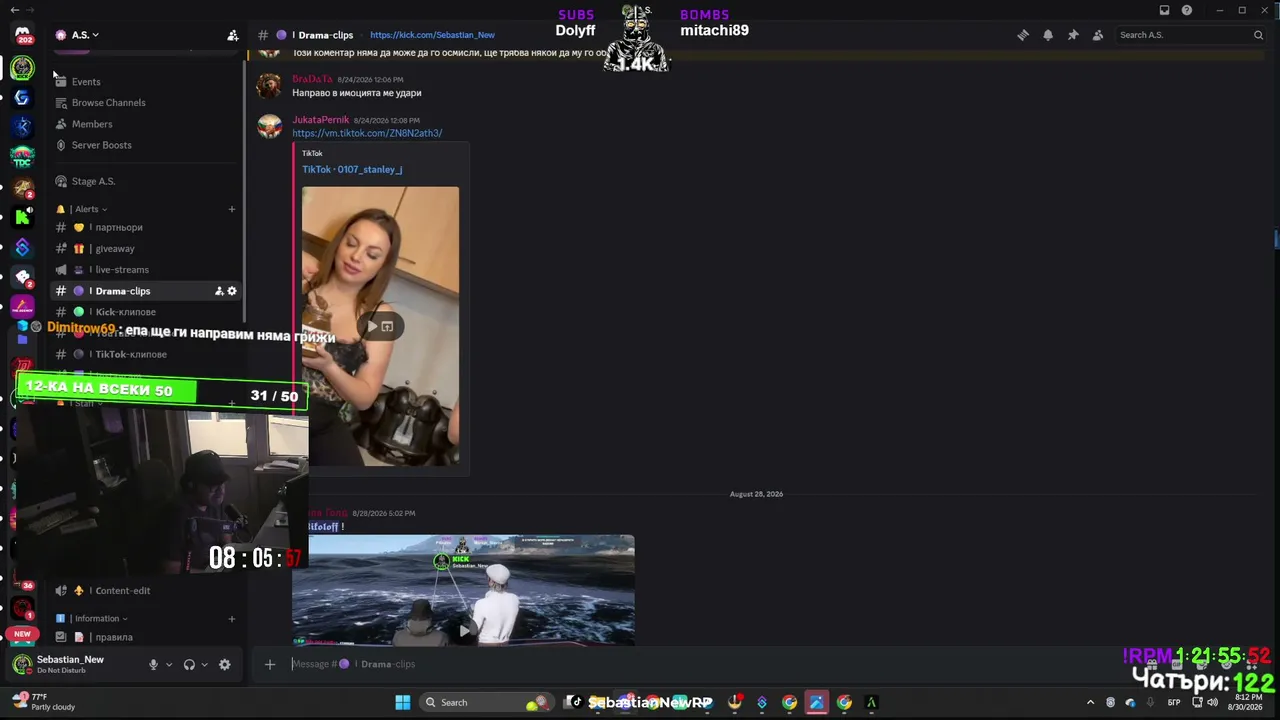
Task: Create invite for Drama-clips channel
Action: pyautogui.click(x=219, y=291)
